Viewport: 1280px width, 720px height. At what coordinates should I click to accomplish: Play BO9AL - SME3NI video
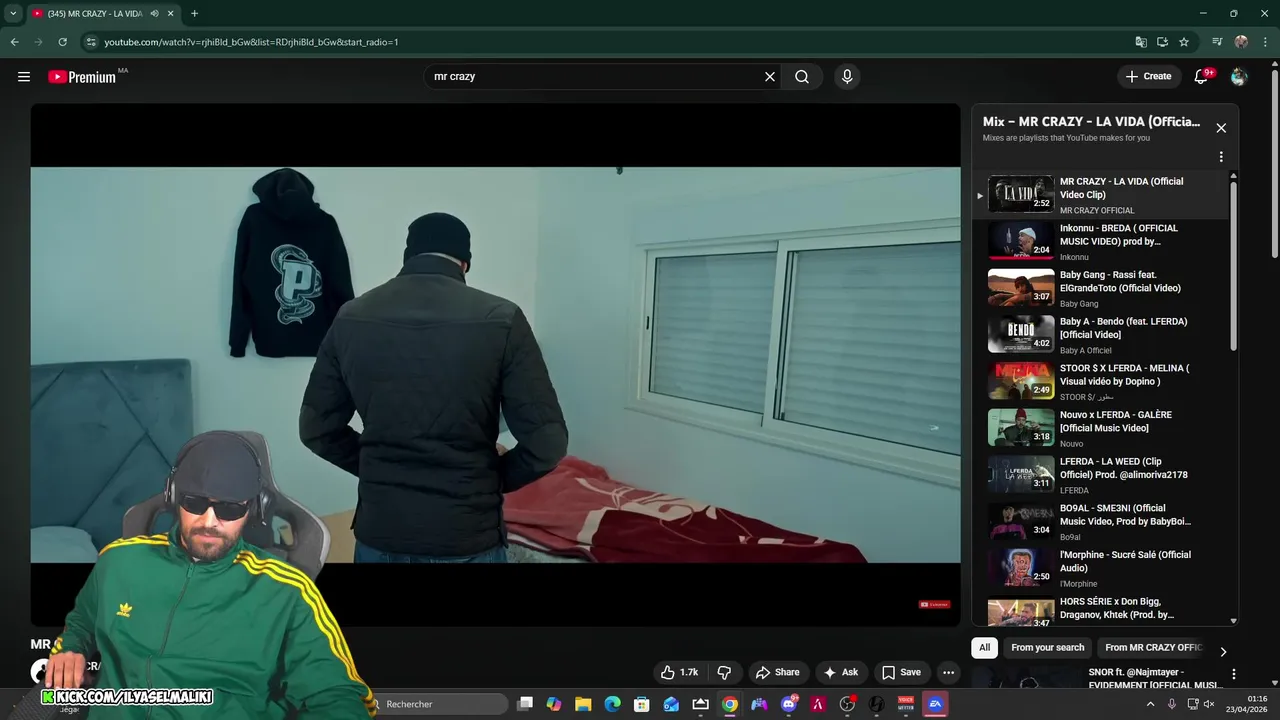pos(1100,522)
